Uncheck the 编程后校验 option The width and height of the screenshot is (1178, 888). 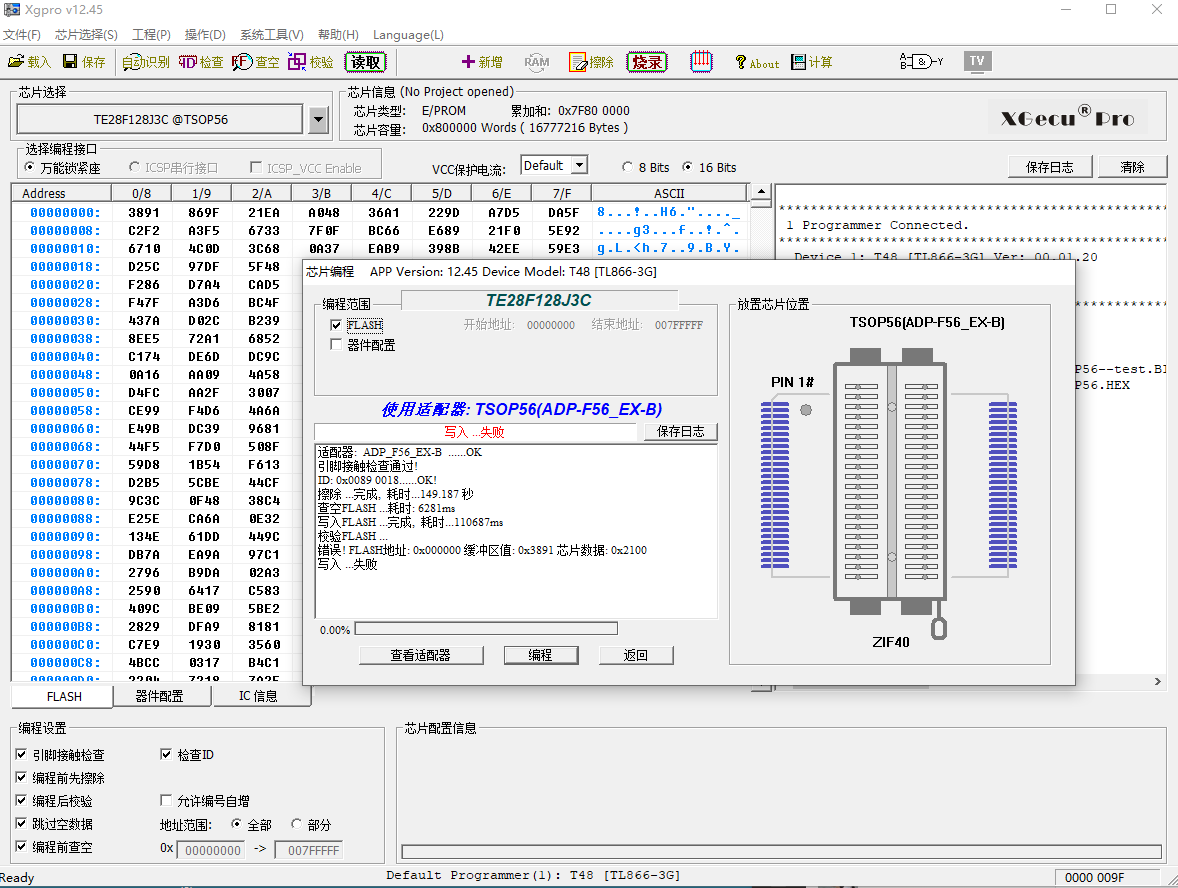[x=22, y=801]
